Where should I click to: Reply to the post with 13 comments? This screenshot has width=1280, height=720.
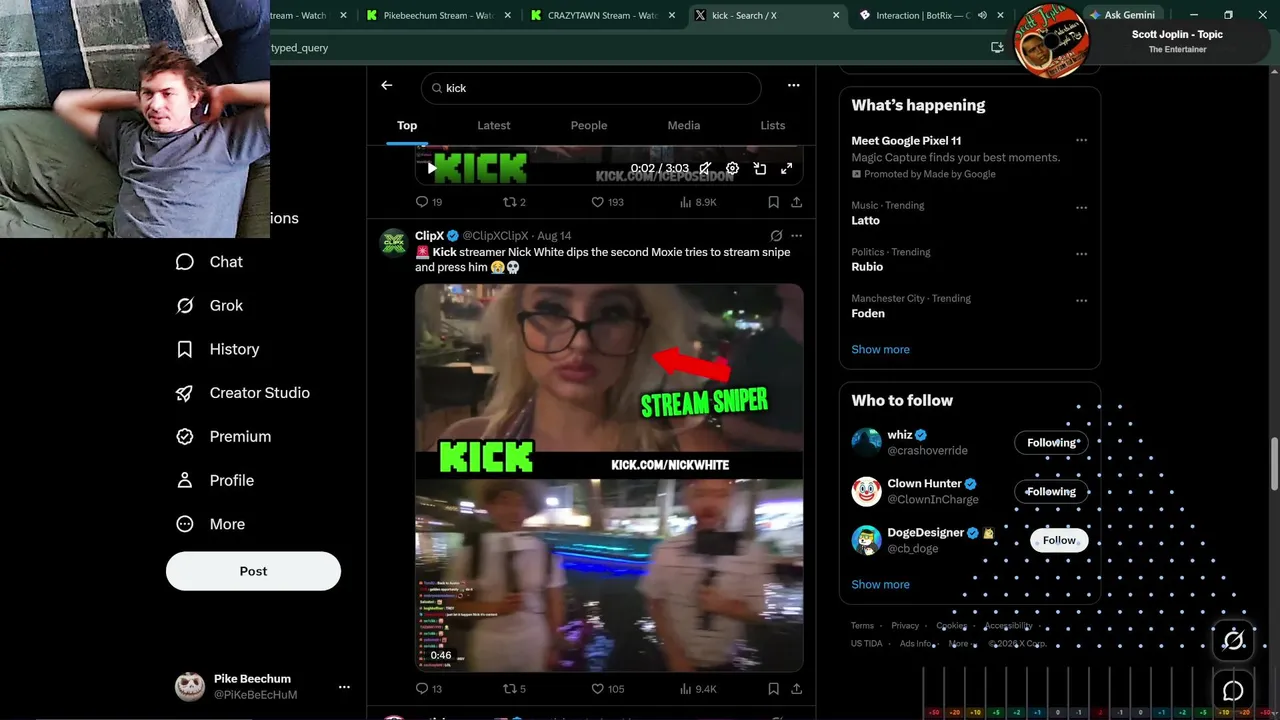click(x=429, y=689)
